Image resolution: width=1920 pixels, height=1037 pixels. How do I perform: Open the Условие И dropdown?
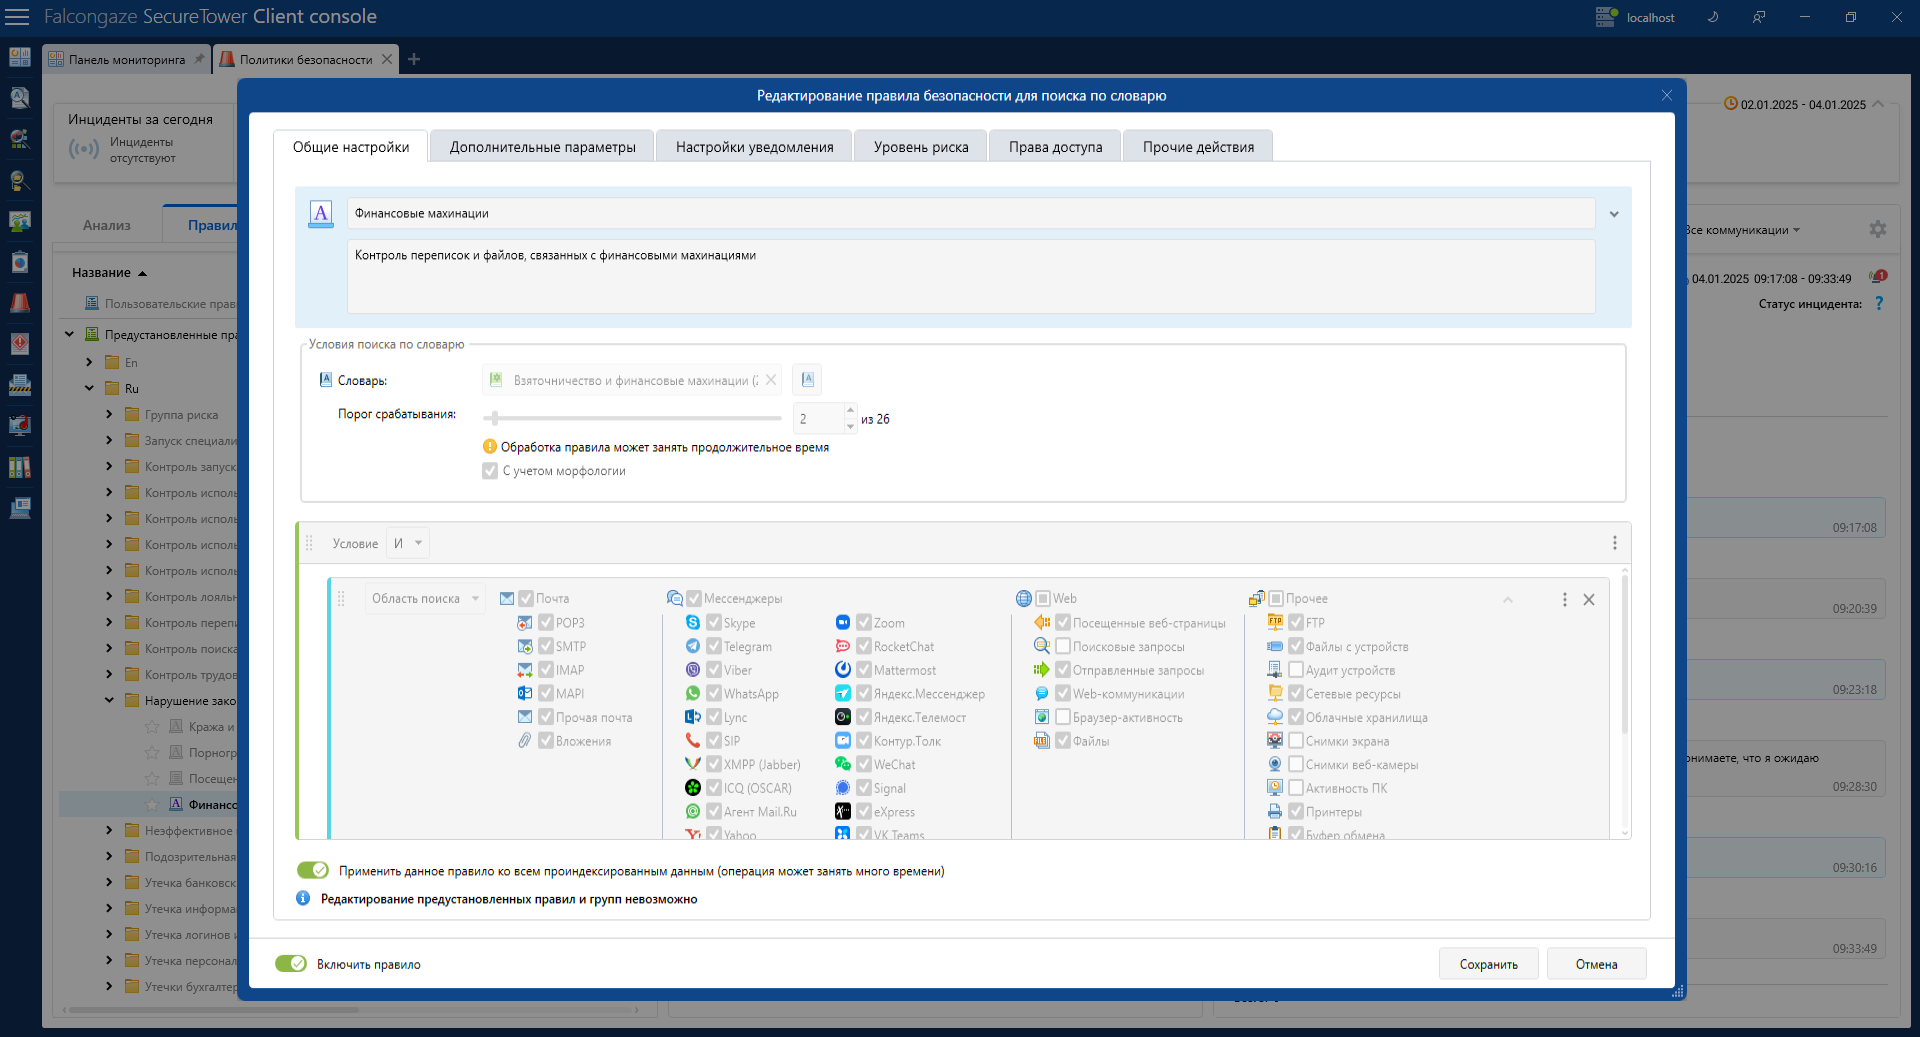pos(408,543)
